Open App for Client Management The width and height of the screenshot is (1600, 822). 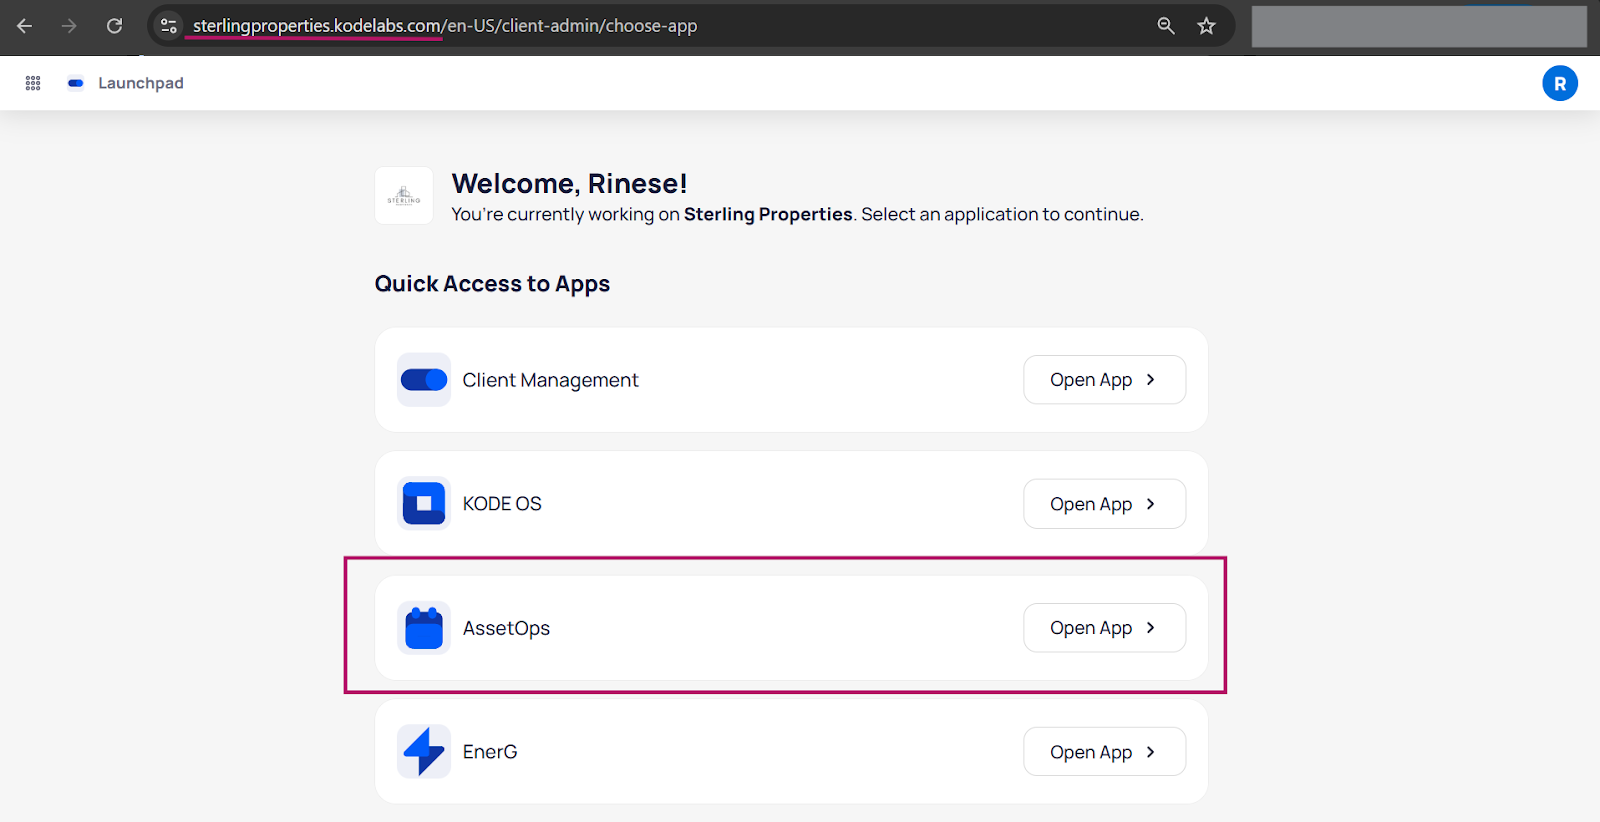coord(1104,380)
